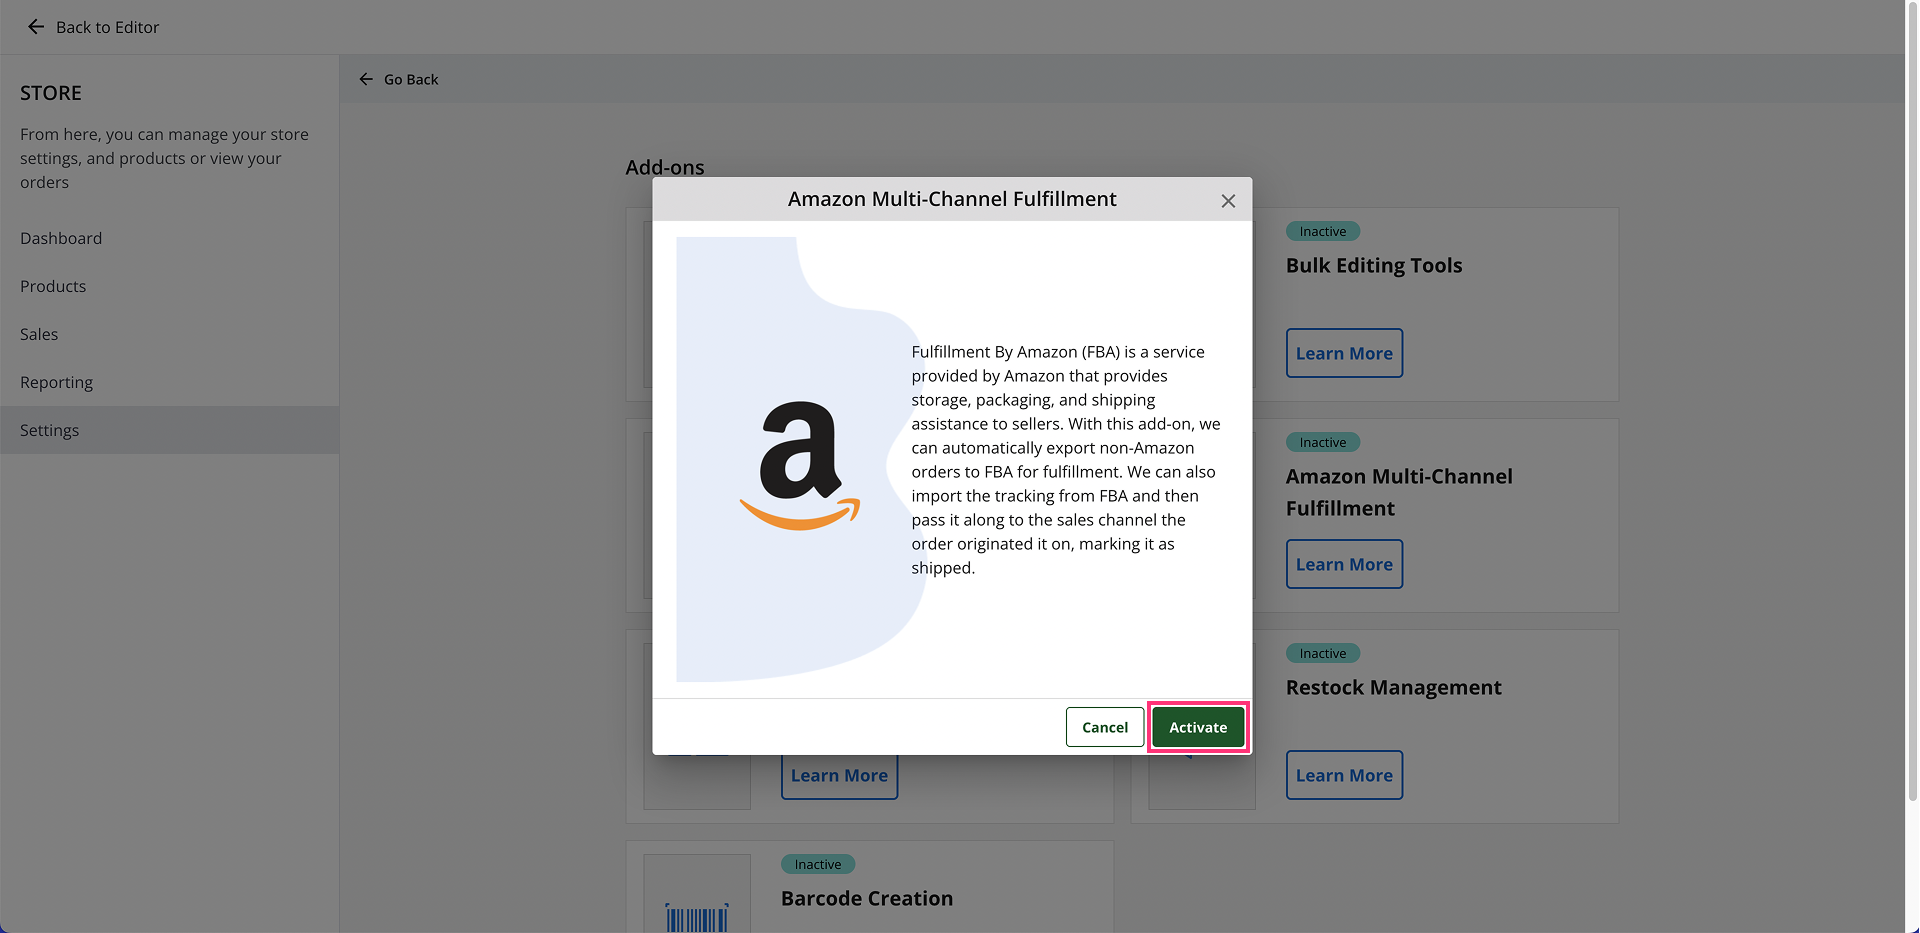
Task: Click the Learn More button below the dialog
Action: (839, 777)
